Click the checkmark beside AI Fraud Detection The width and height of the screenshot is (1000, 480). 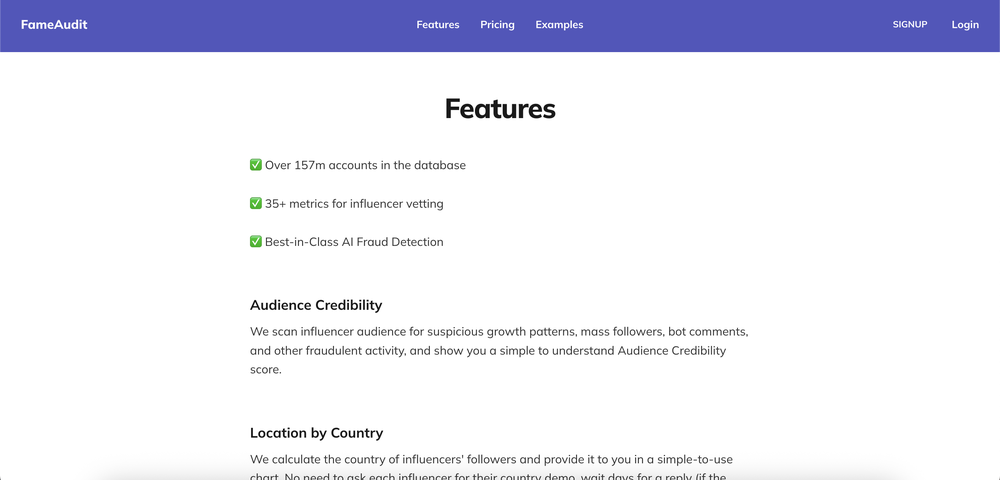(x=256, y=242)
